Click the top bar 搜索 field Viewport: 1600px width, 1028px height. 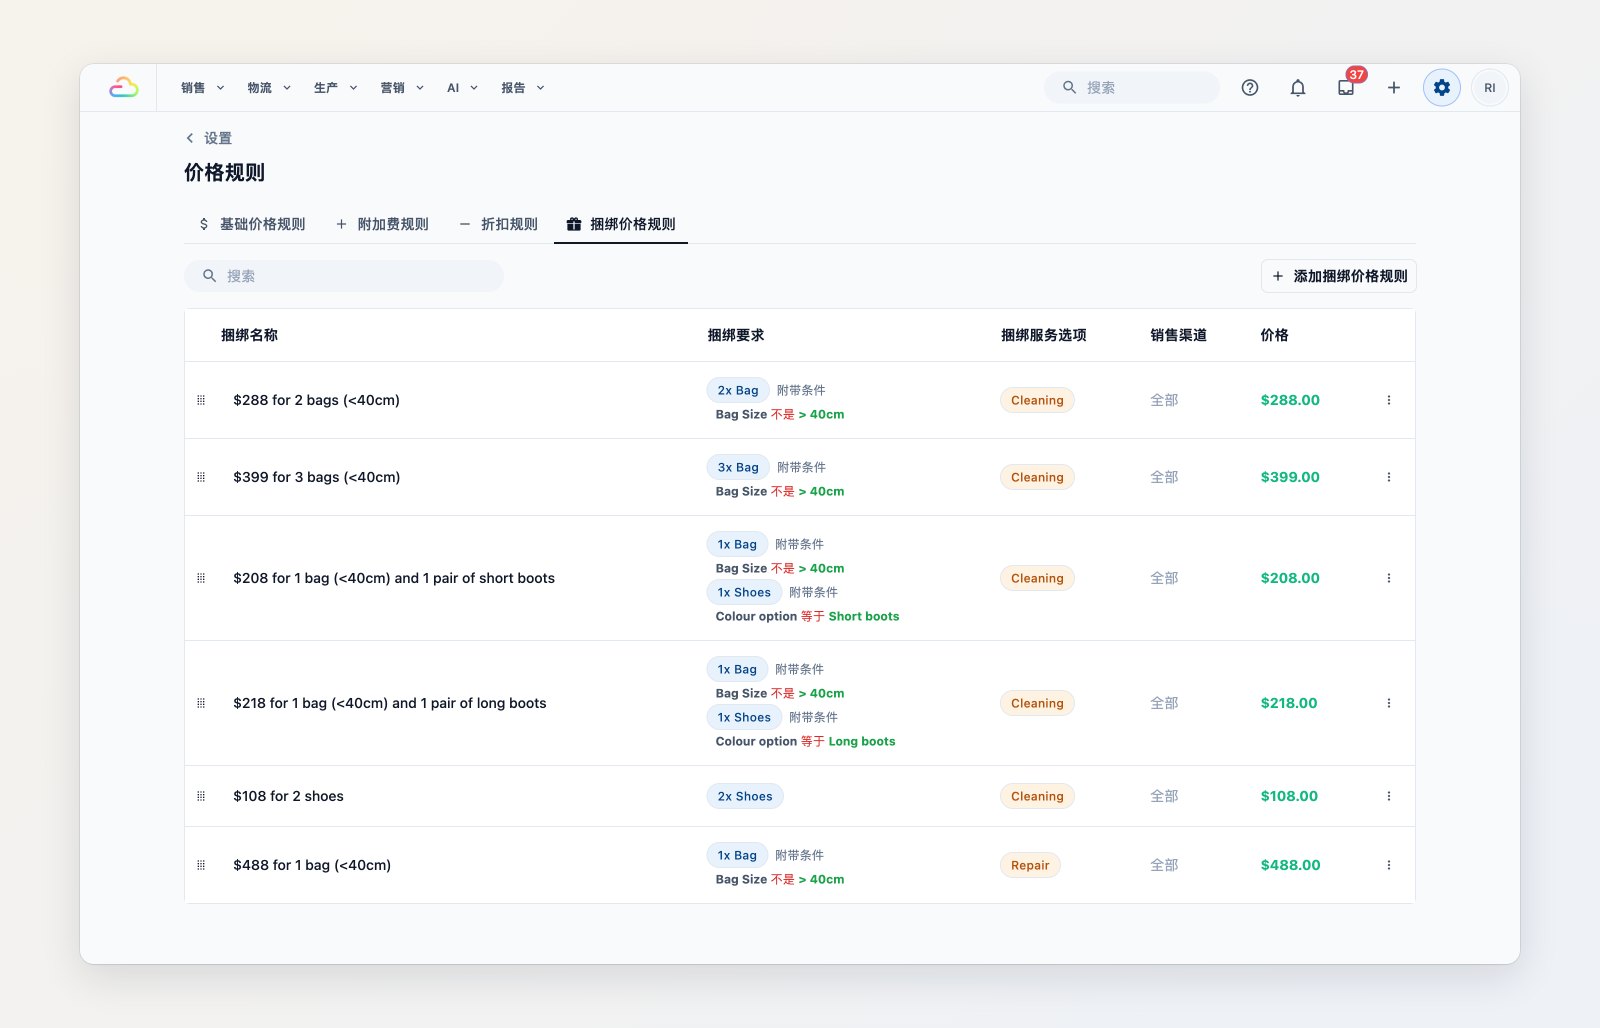tap(1132, 88)
